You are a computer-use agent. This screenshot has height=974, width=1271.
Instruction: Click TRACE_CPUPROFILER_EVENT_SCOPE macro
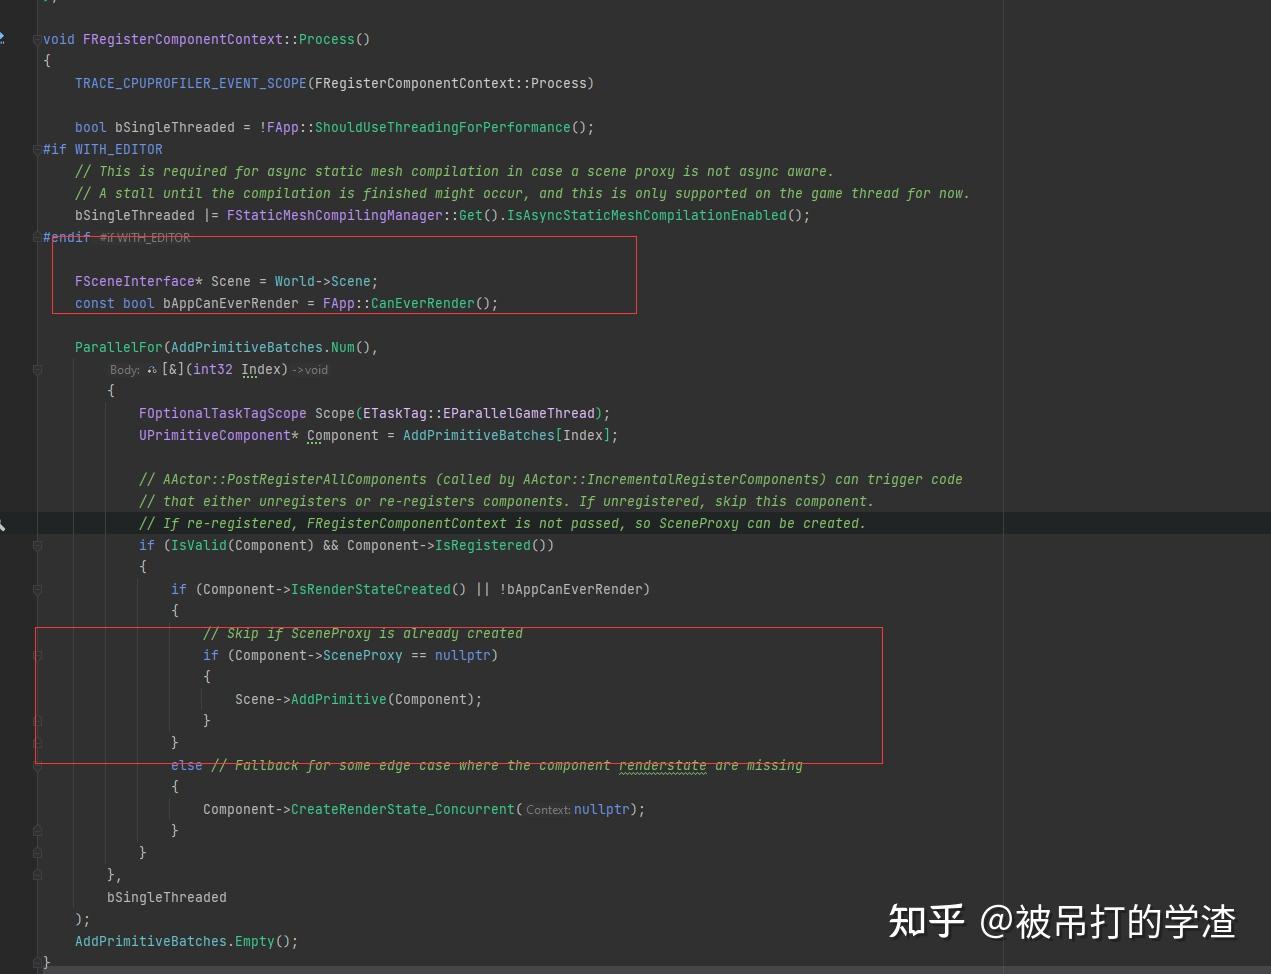point(190,83)
